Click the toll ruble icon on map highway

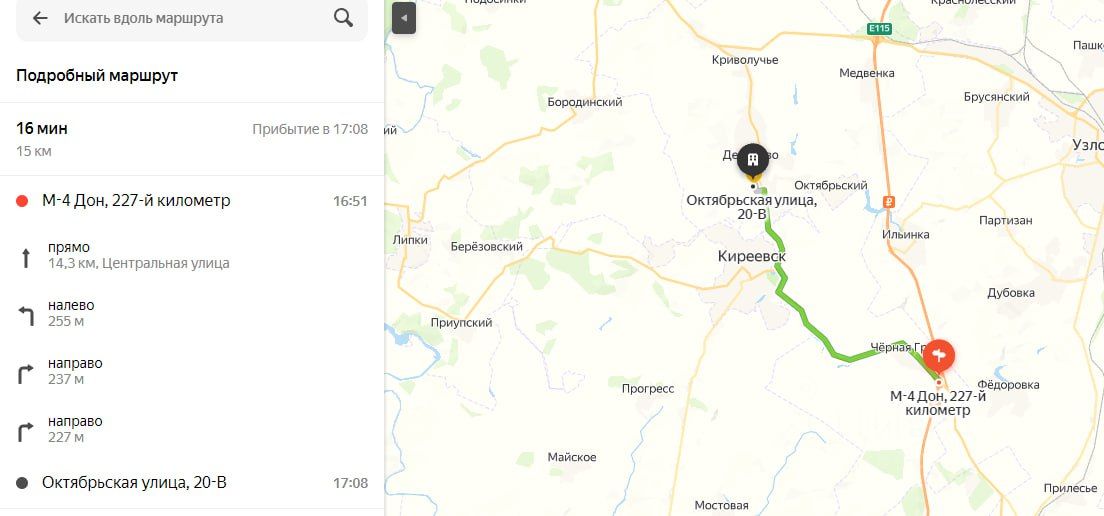pyautogui.click(x=889, y=201)
